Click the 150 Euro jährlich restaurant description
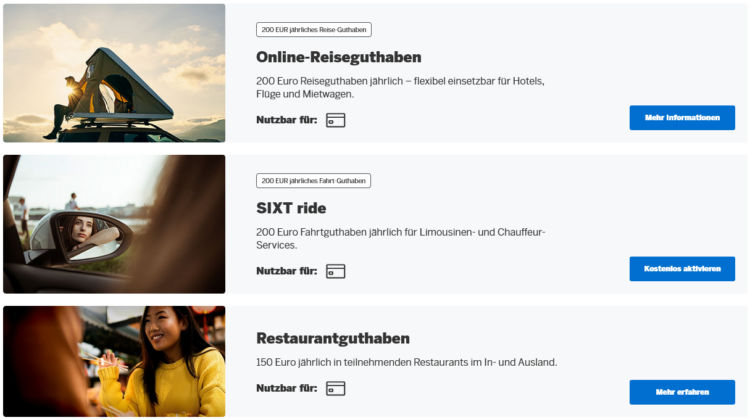Image resolution: width=750 pixels, height=420 pixels. click(406, 362)
